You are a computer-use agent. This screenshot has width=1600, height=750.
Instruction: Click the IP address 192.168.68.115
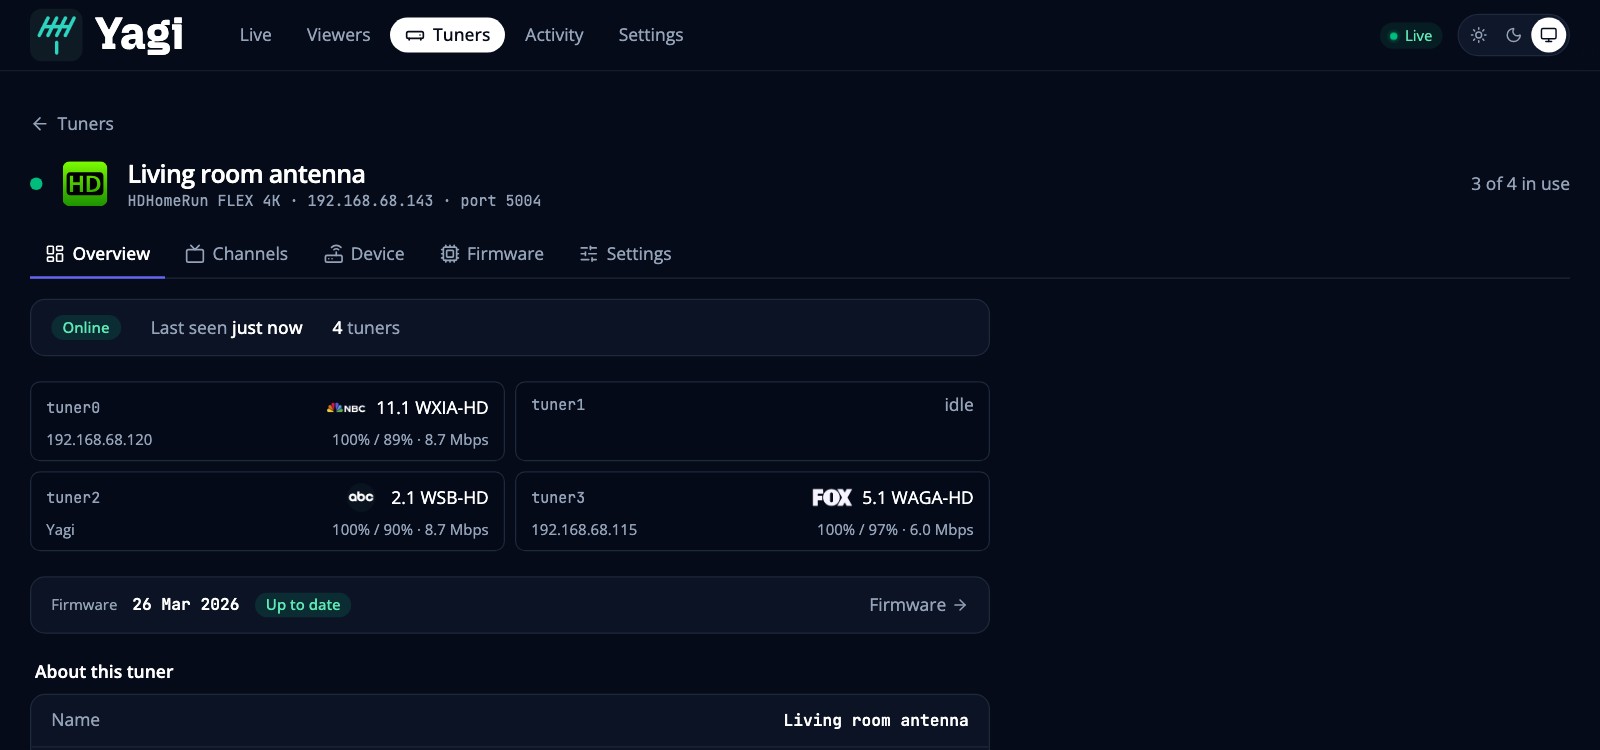coord(584,530)
